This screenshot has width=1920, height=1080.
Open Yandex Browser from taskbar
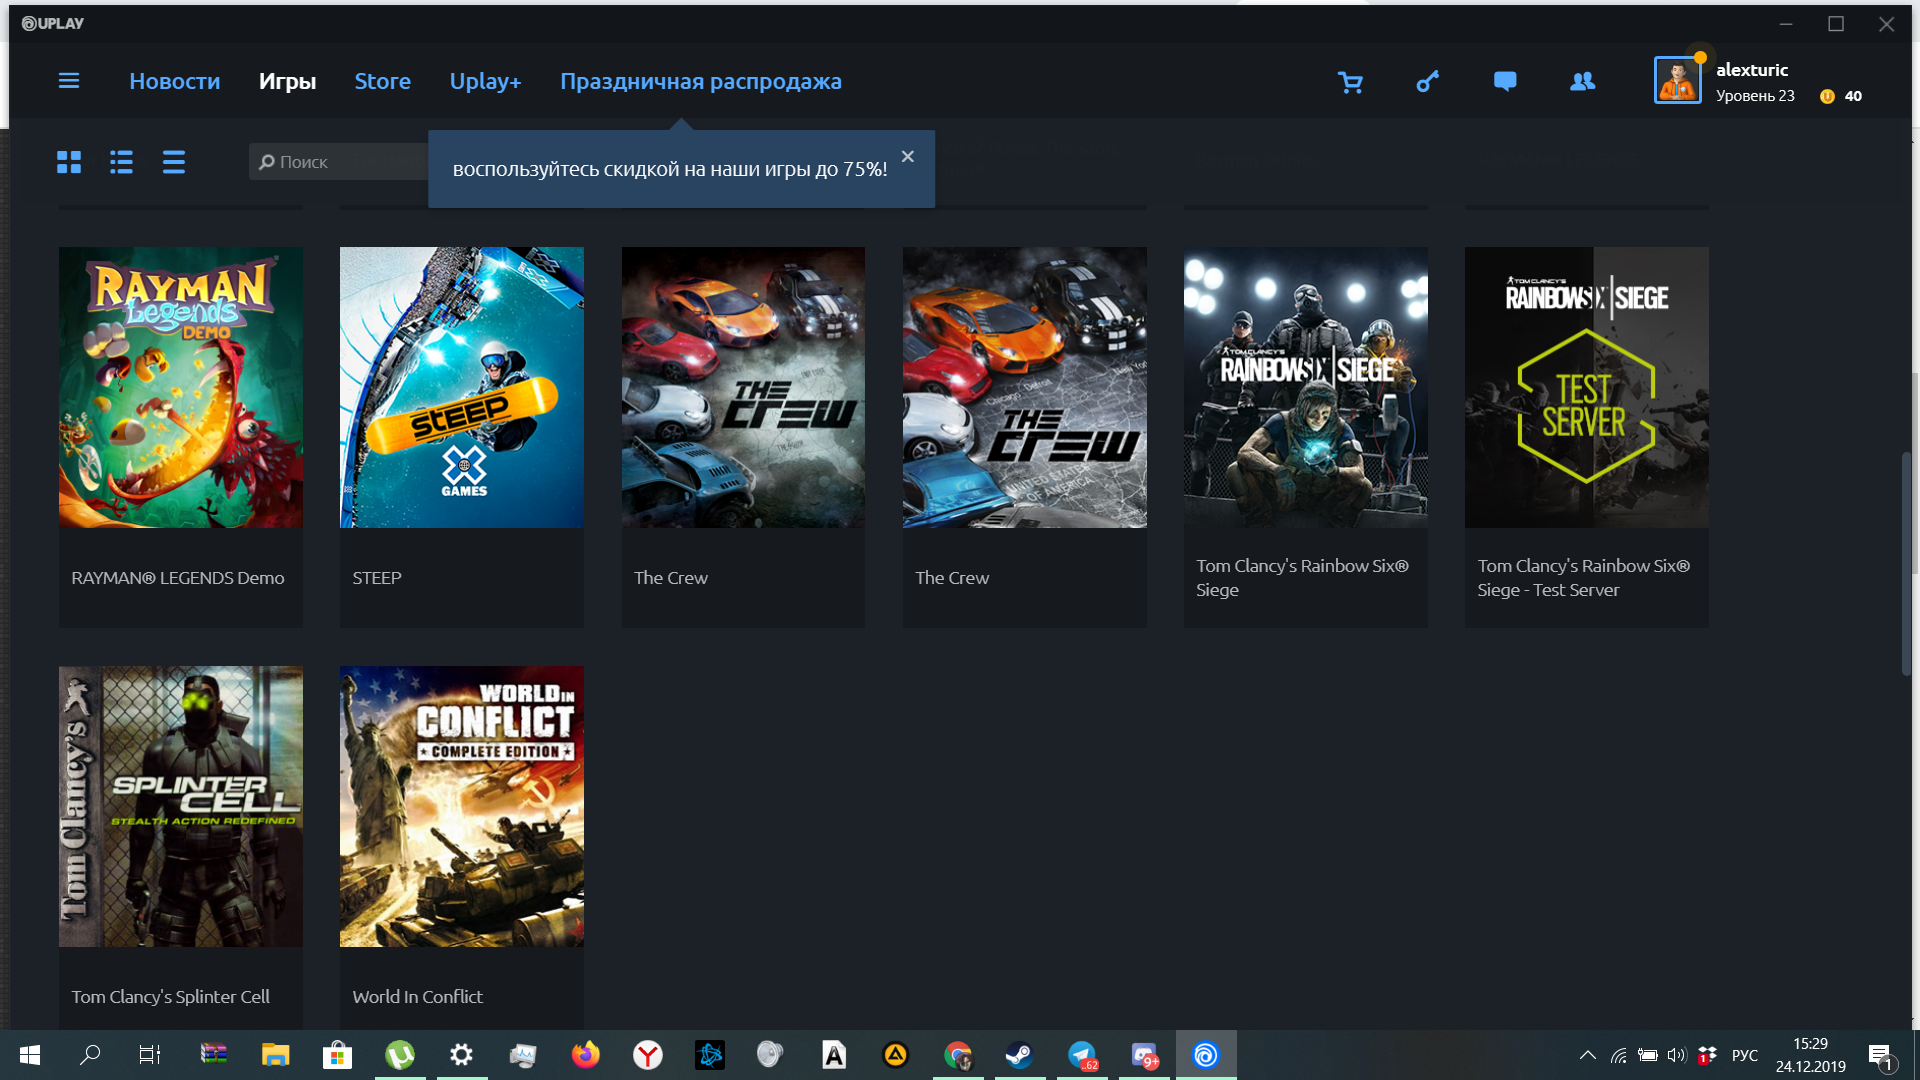click(648, 1055)
